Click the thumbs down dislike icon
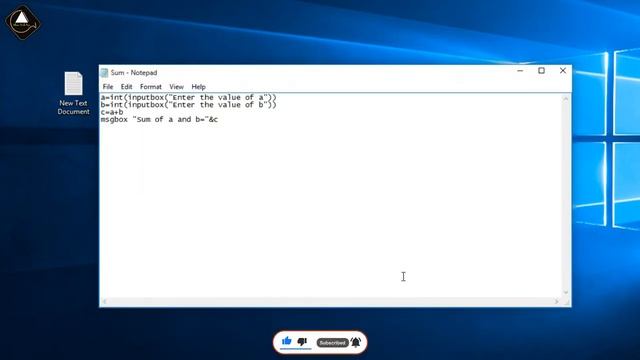This screenshot has width=640, height=360. [302, 341]
